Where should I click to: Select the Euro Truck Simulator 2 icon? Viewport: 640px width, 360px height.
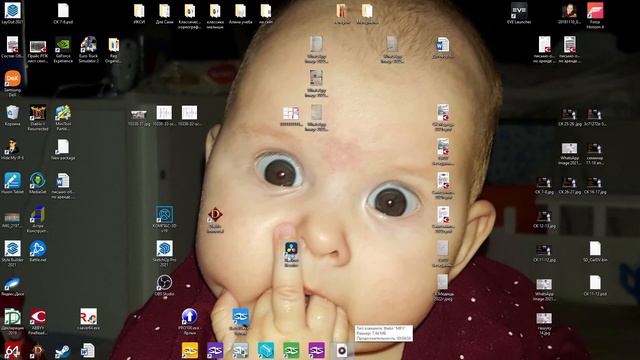pyautogui.click(x=88, y=45)
